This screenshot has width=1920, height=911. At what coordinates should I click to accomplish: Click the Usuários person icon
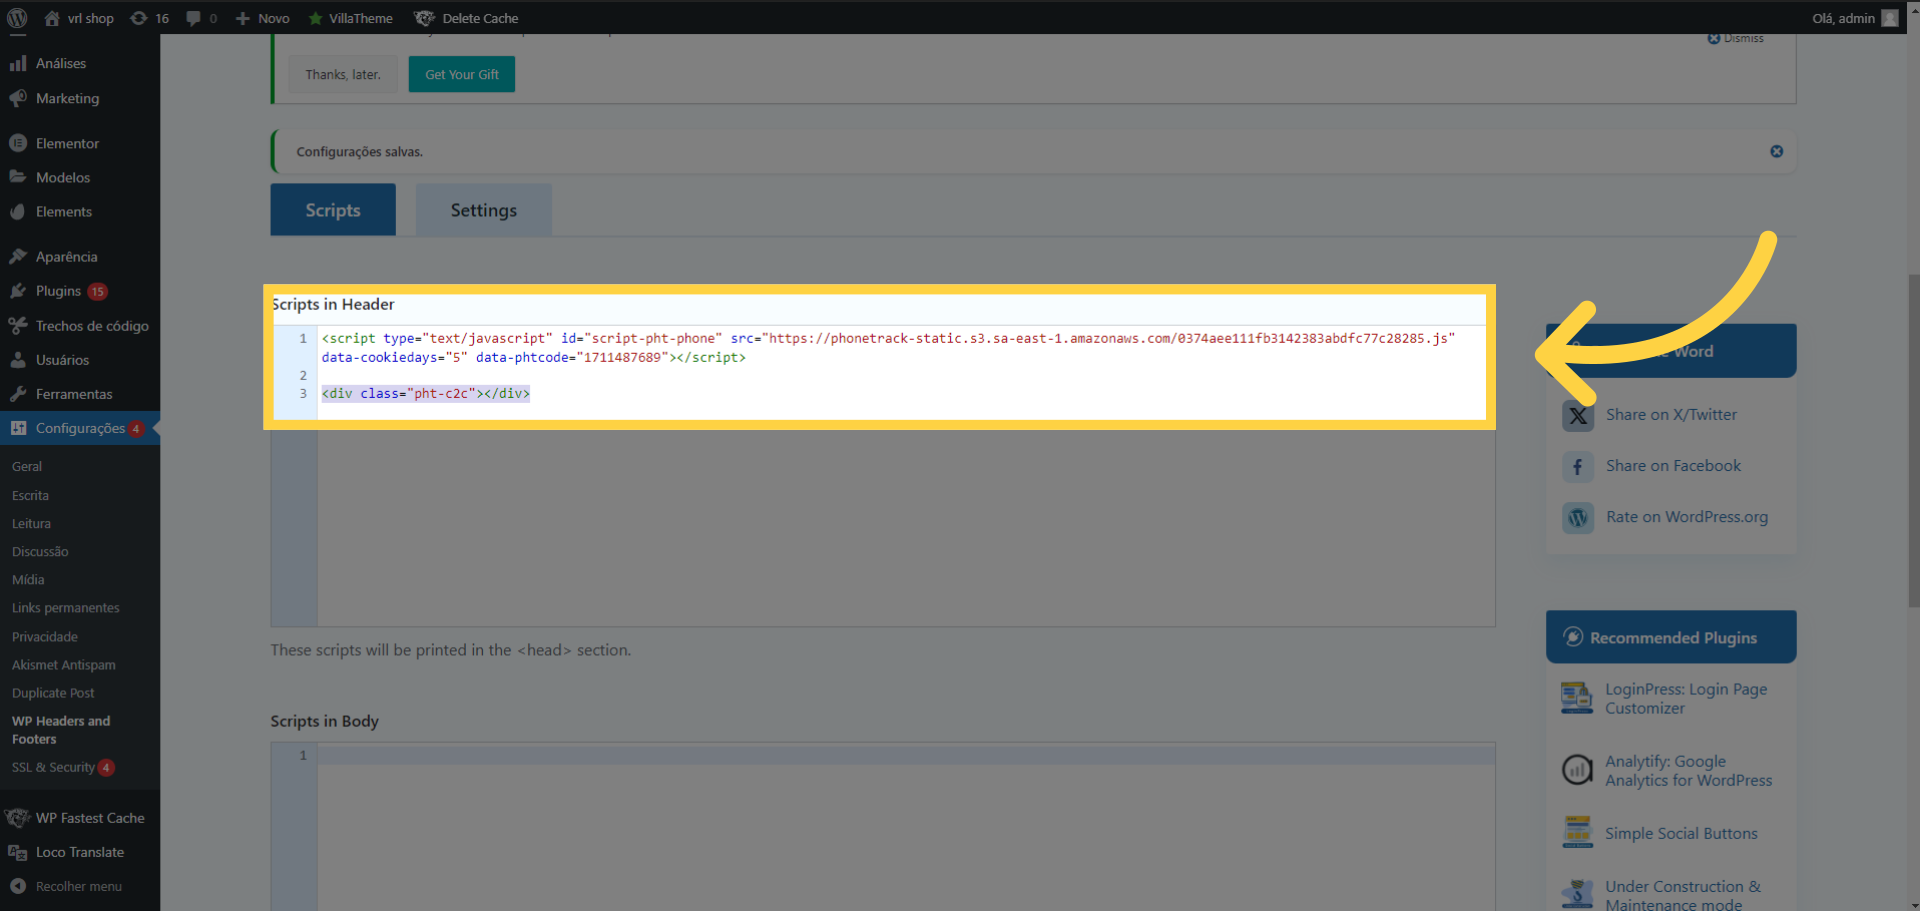pos(18,359)
